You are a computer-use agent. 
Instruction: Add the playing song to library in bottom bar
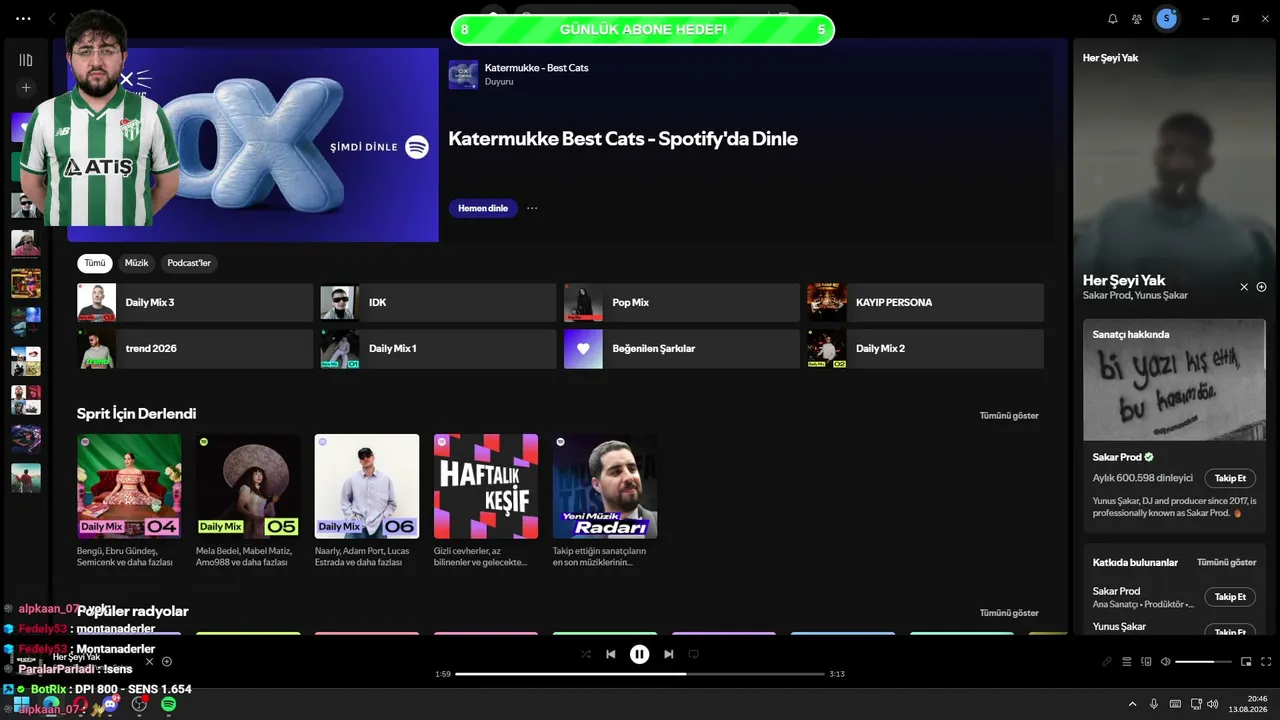(167, 661)
